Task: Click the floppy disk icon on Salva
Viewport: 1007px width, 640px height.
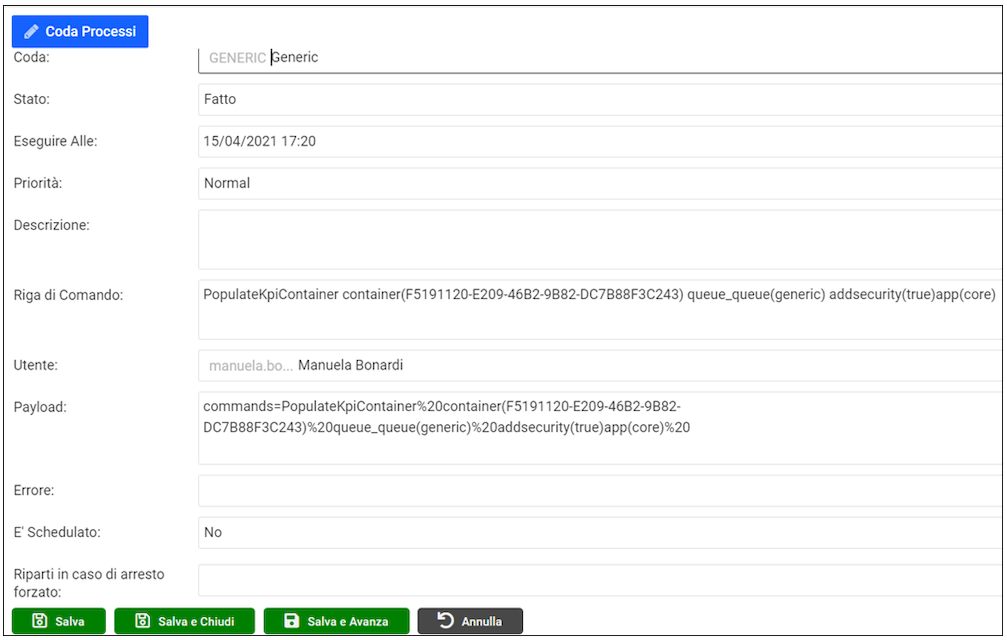Action: (x=40, y=622)
